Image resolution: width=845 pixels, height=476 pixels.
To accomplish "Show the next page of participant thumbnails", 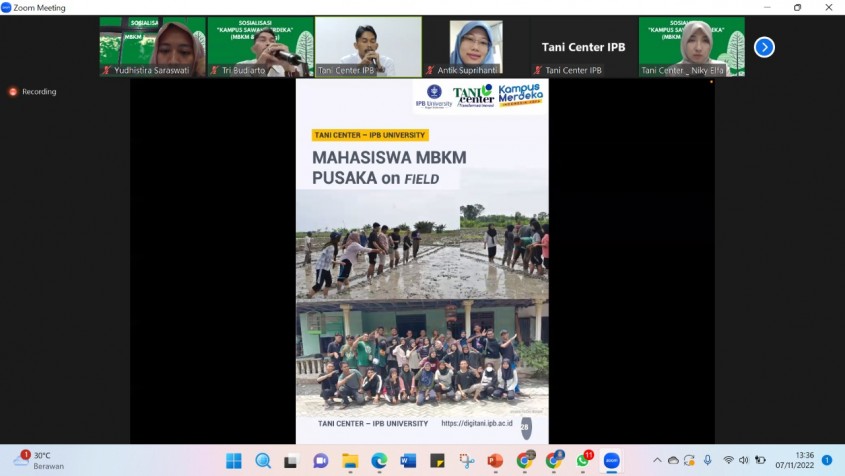I will [x=764, y=47].
